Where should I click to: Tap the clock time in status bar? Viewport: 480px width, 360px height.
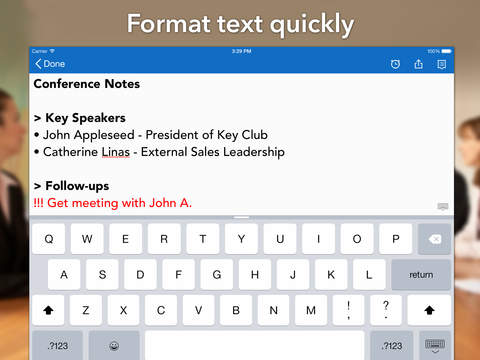pos(242,51)
